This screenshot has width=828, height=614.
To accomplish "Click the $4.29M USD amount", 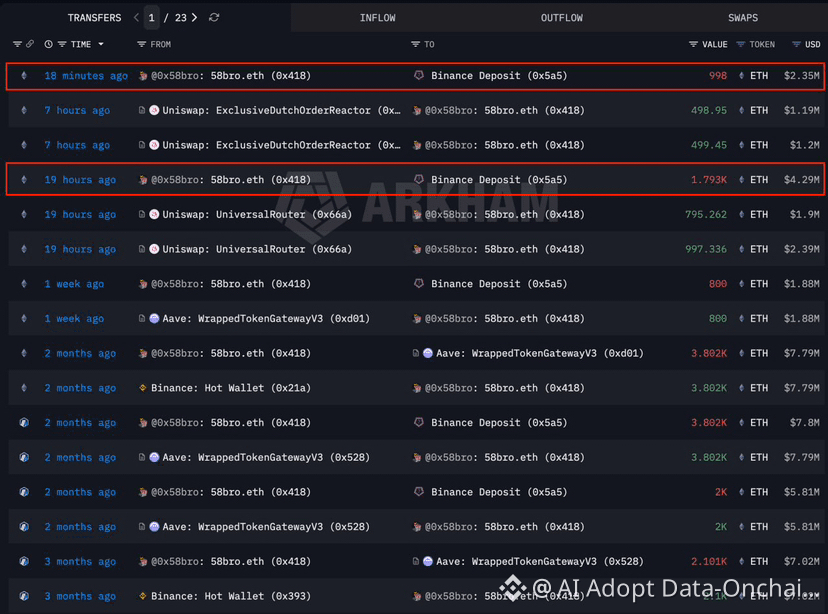I will 802,180.
